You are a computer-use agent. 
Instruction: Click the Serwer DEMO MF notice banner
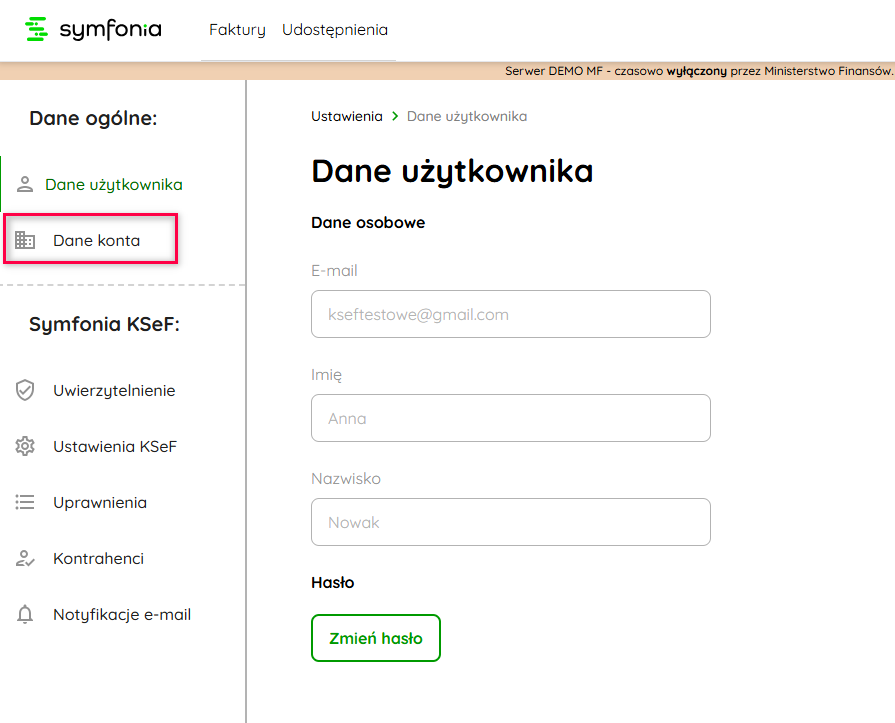click(698, 71)
